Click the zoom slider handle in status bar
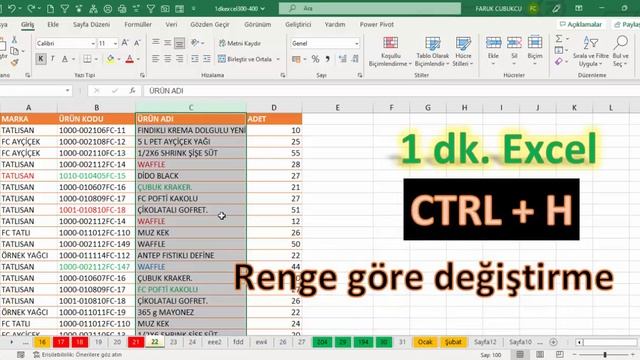 coord(605,355)
